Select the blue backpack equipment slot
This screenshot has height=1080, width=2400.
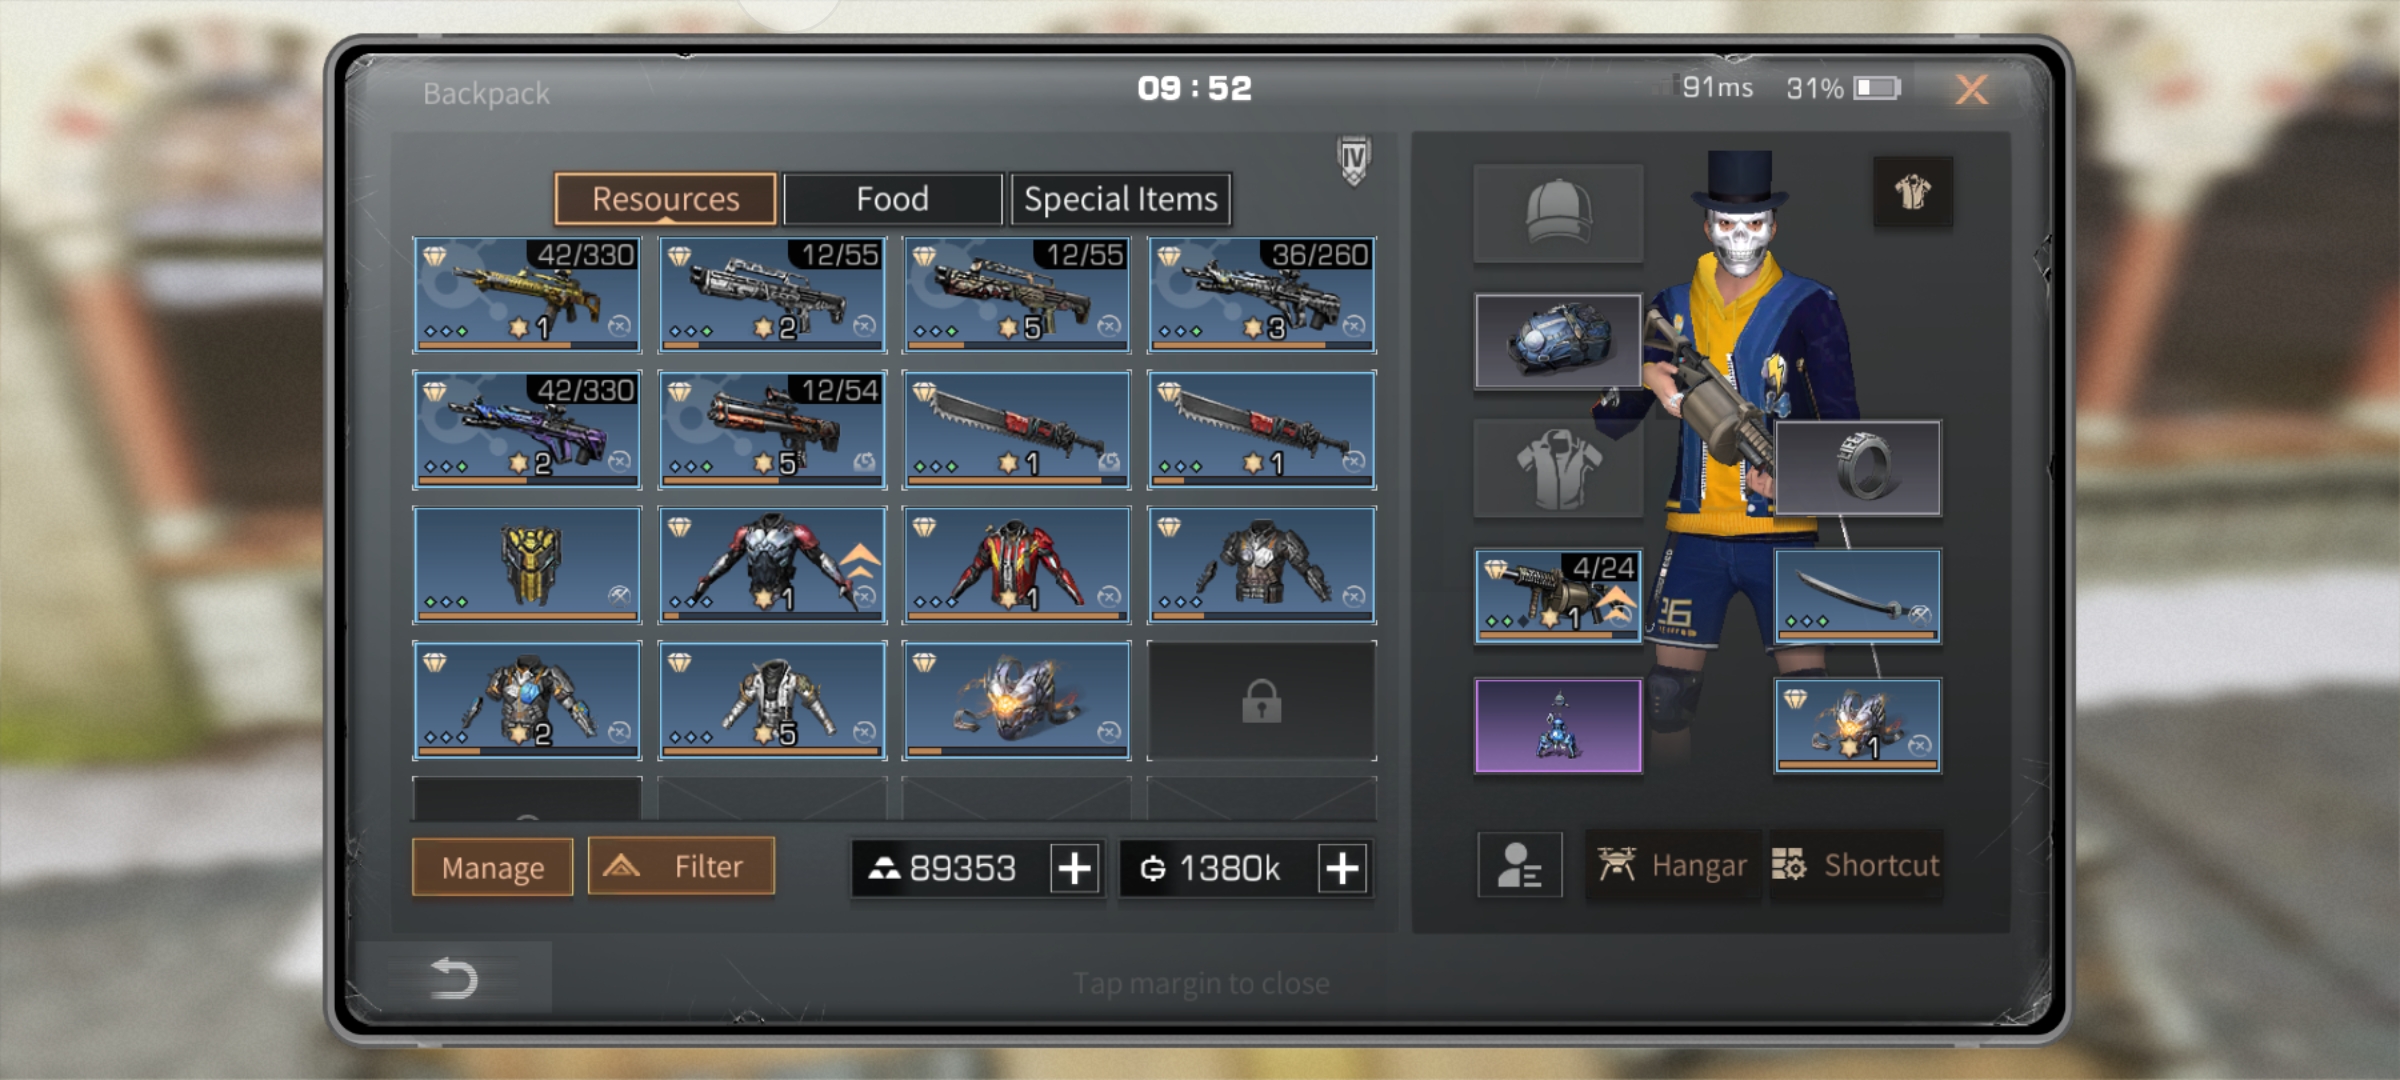[1558, 341]
